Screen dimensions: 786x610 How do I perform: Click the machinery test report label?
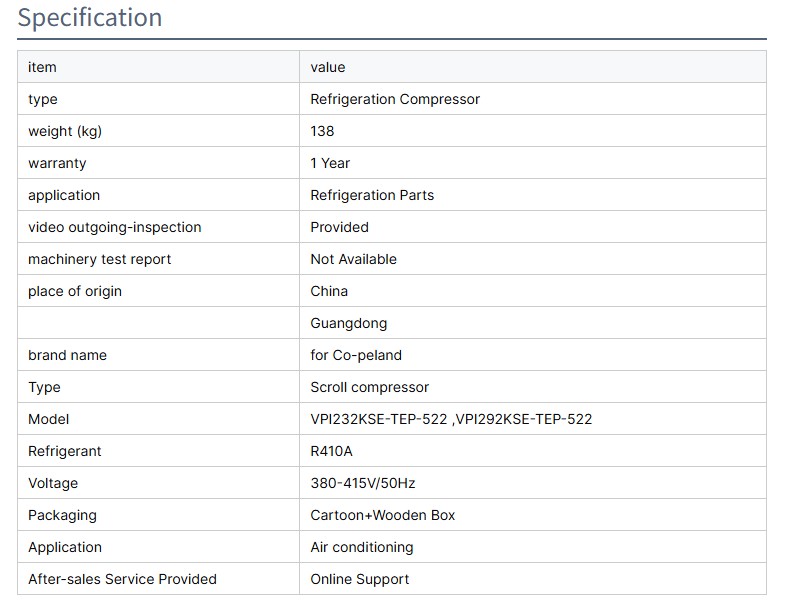[x=100, y=259]
